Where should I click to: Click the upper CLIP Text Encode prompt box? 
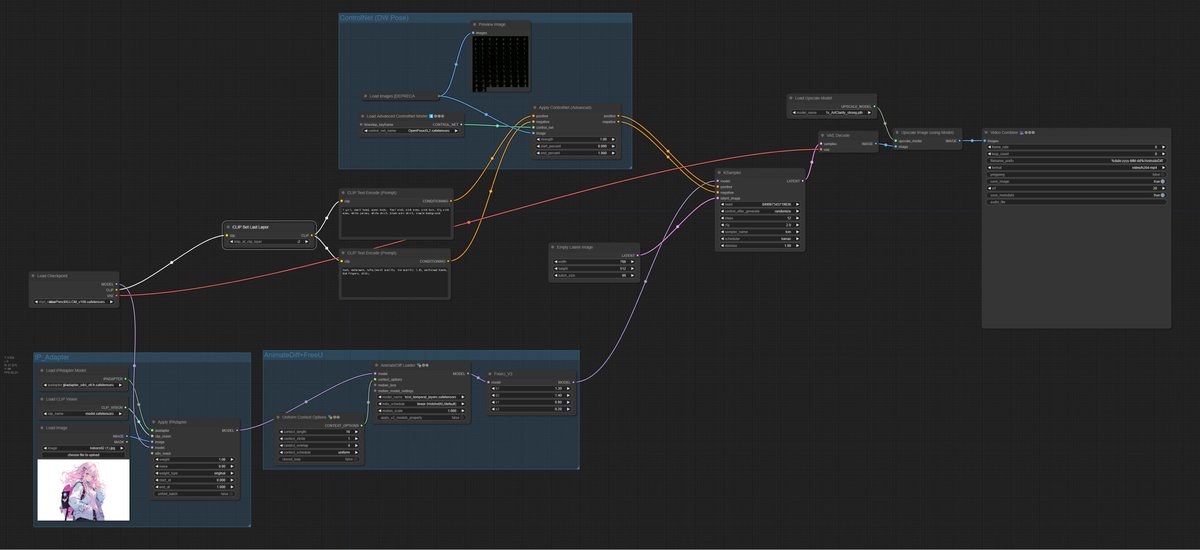tap(396, 221)
